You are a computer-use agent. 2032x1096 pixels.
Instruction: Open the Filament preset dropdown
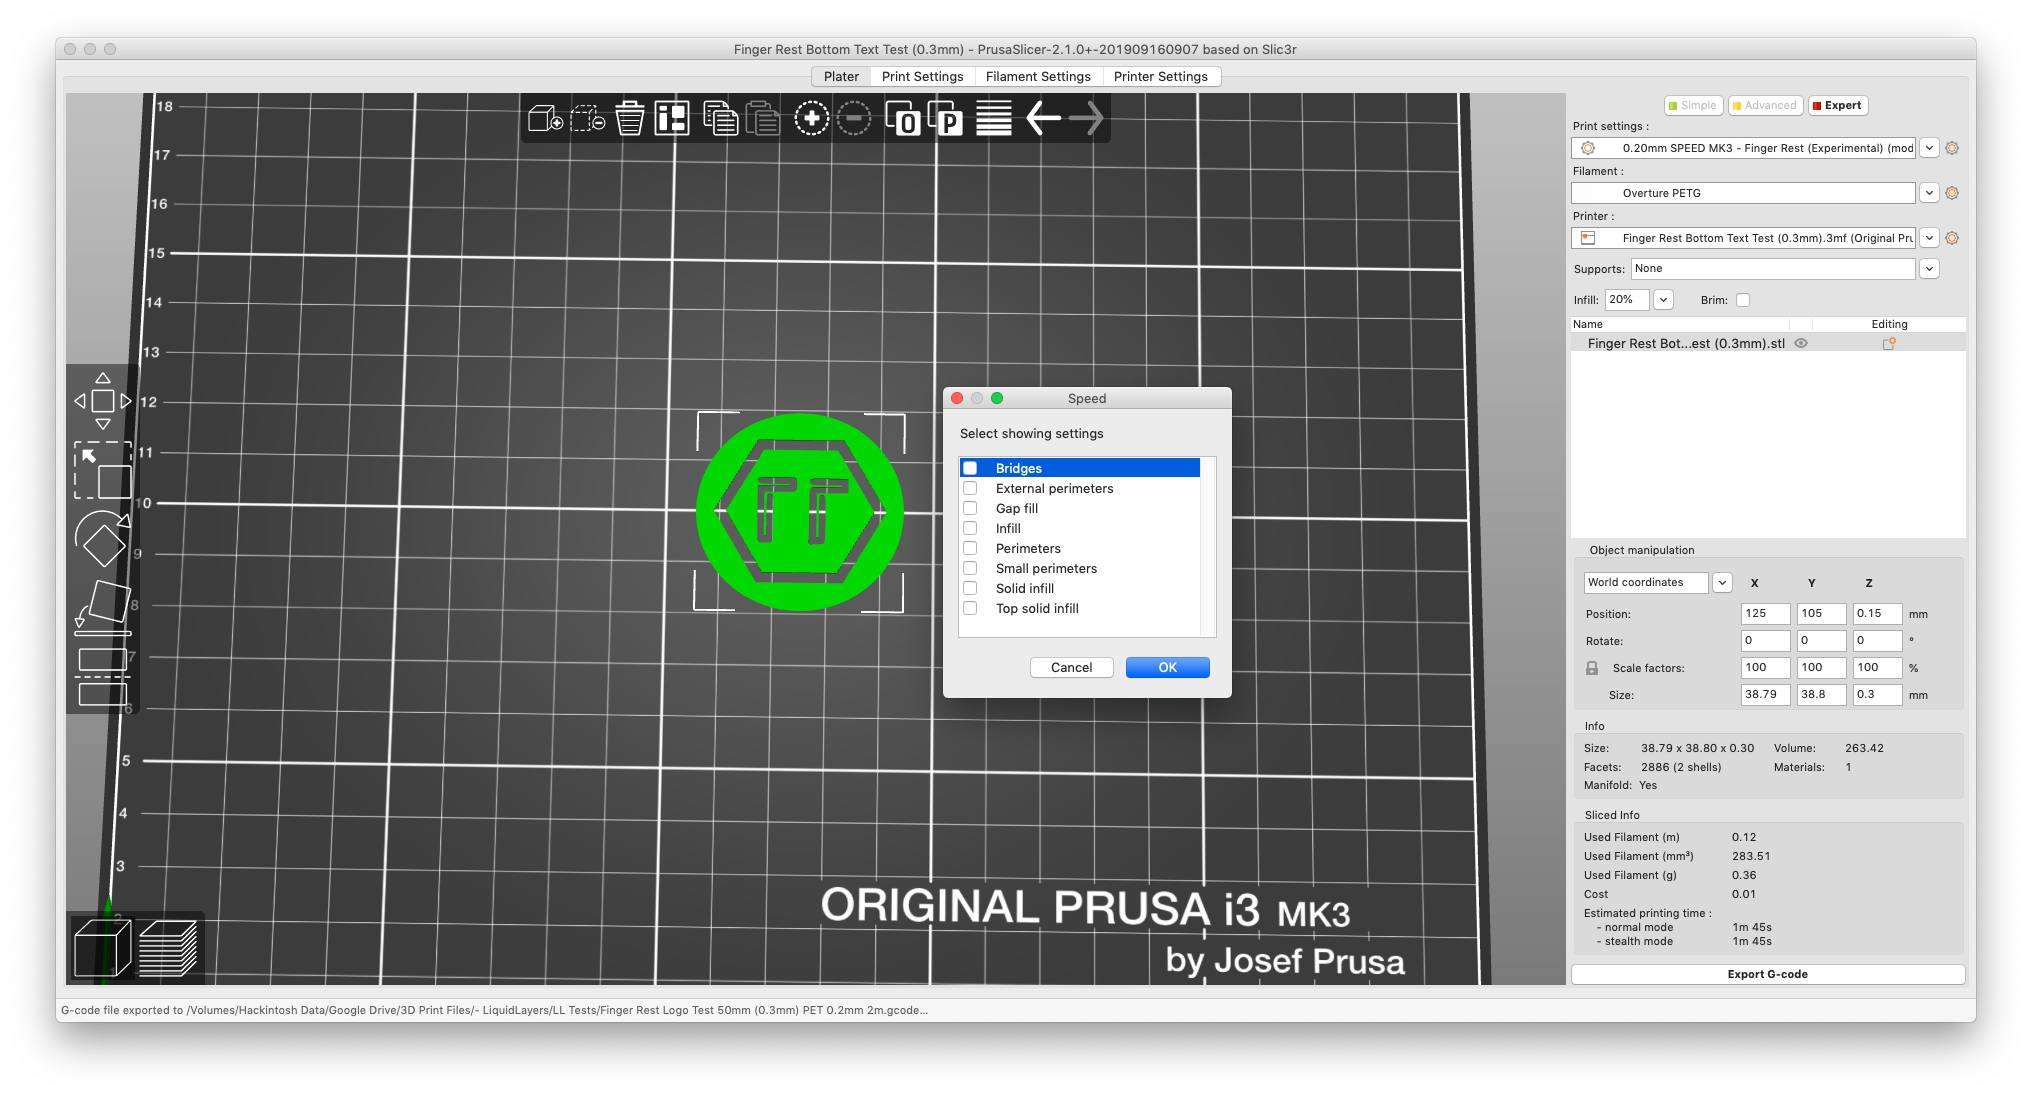point(1929,193)
